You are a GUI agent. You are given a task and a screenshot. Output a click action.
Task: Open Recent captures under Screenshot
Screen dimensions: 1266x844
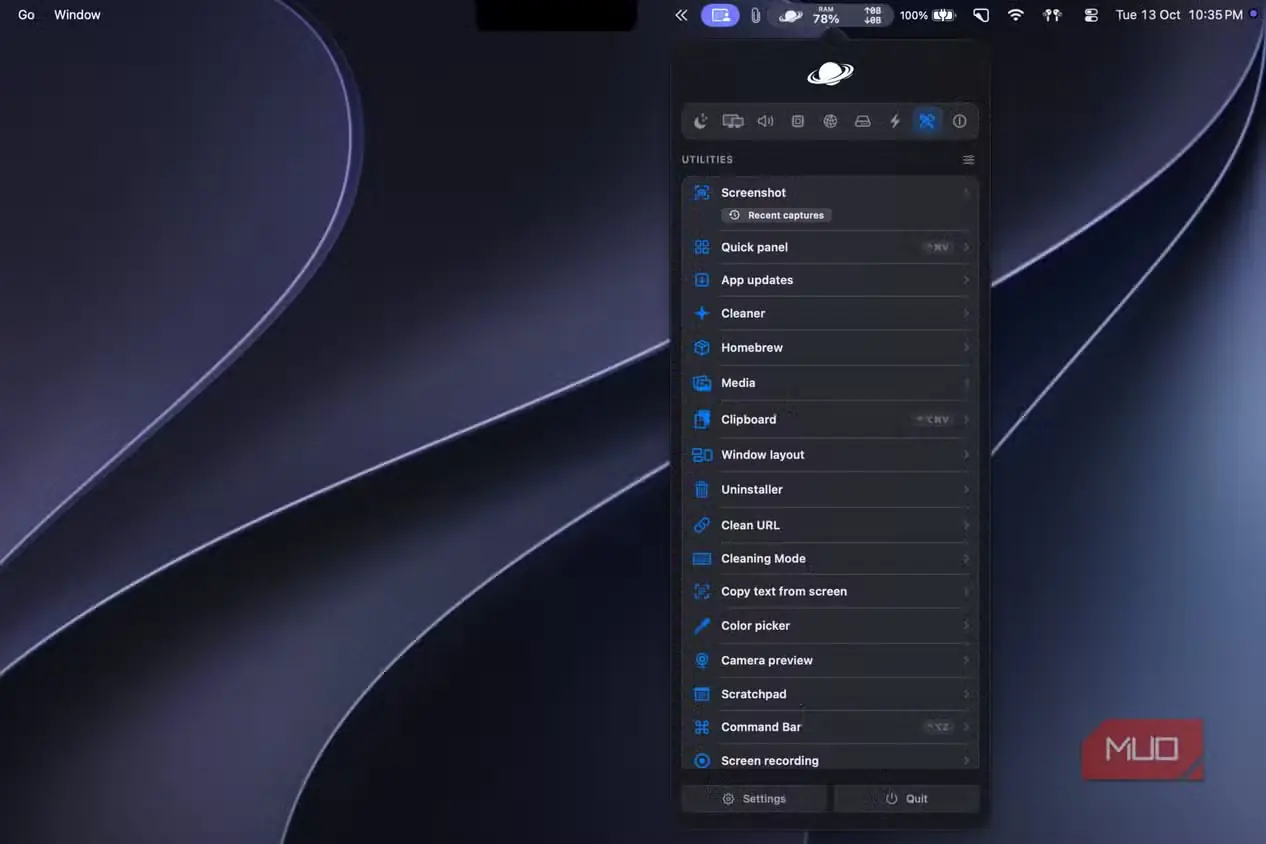coord(777,215)
